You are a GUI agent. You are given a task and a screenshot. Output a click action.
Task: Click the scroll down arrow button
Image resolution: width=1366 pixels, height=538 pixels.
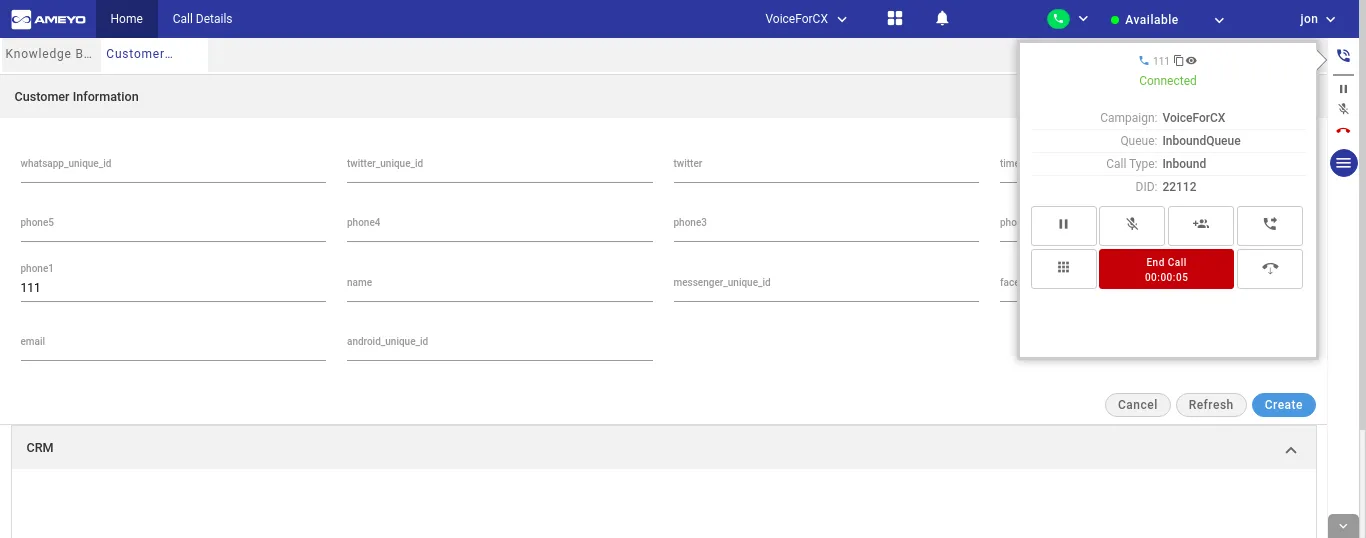pyautogui.click(x=1343, y=526)
